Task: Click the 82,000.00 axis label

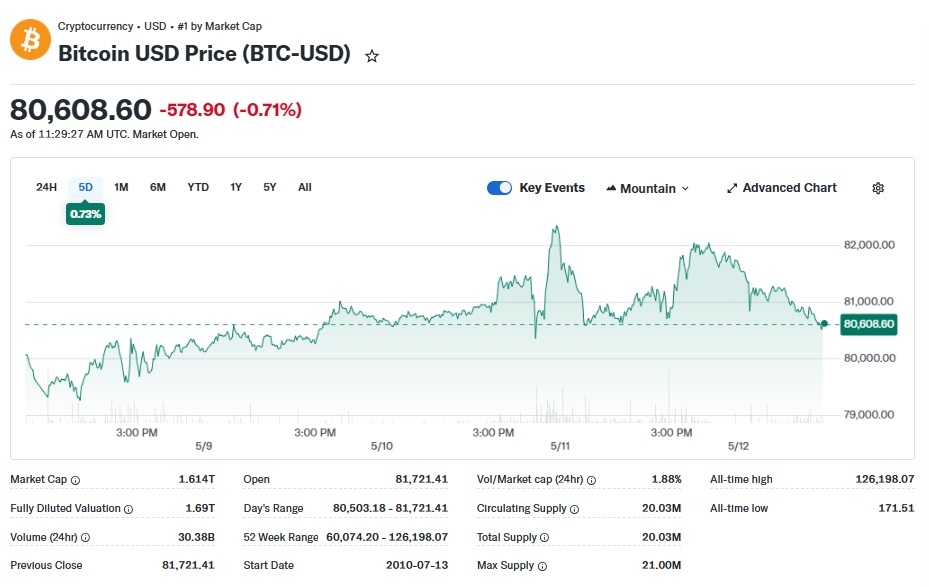Action: [x=869, y=245]
